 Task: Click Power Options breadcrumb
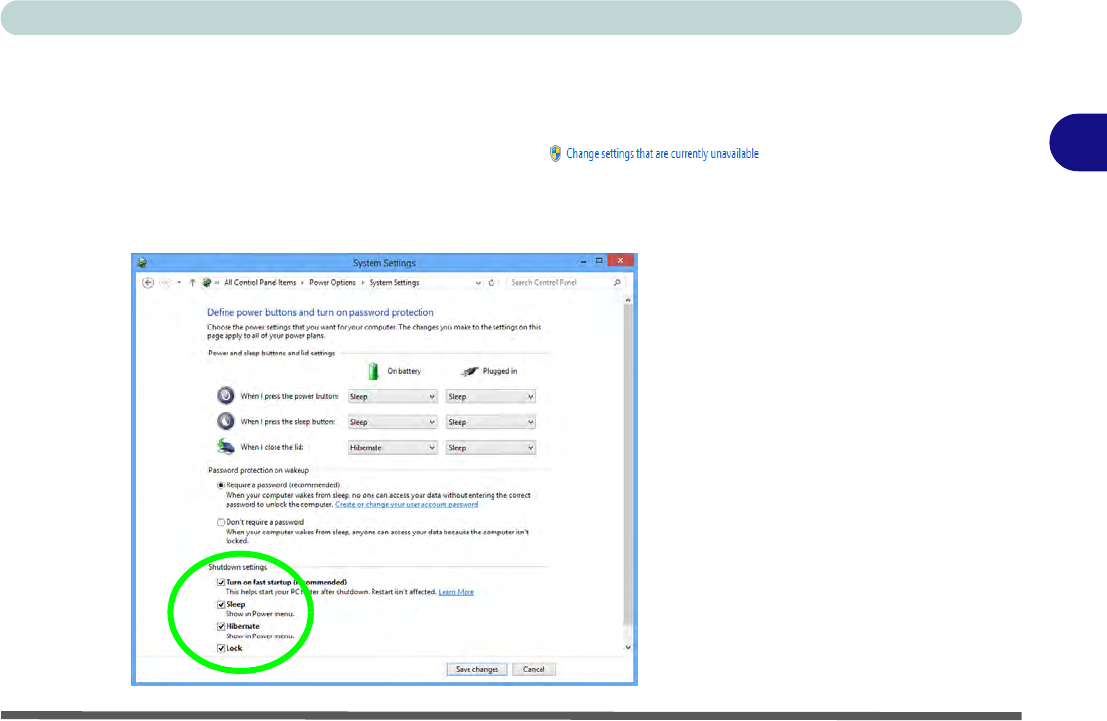333,282
